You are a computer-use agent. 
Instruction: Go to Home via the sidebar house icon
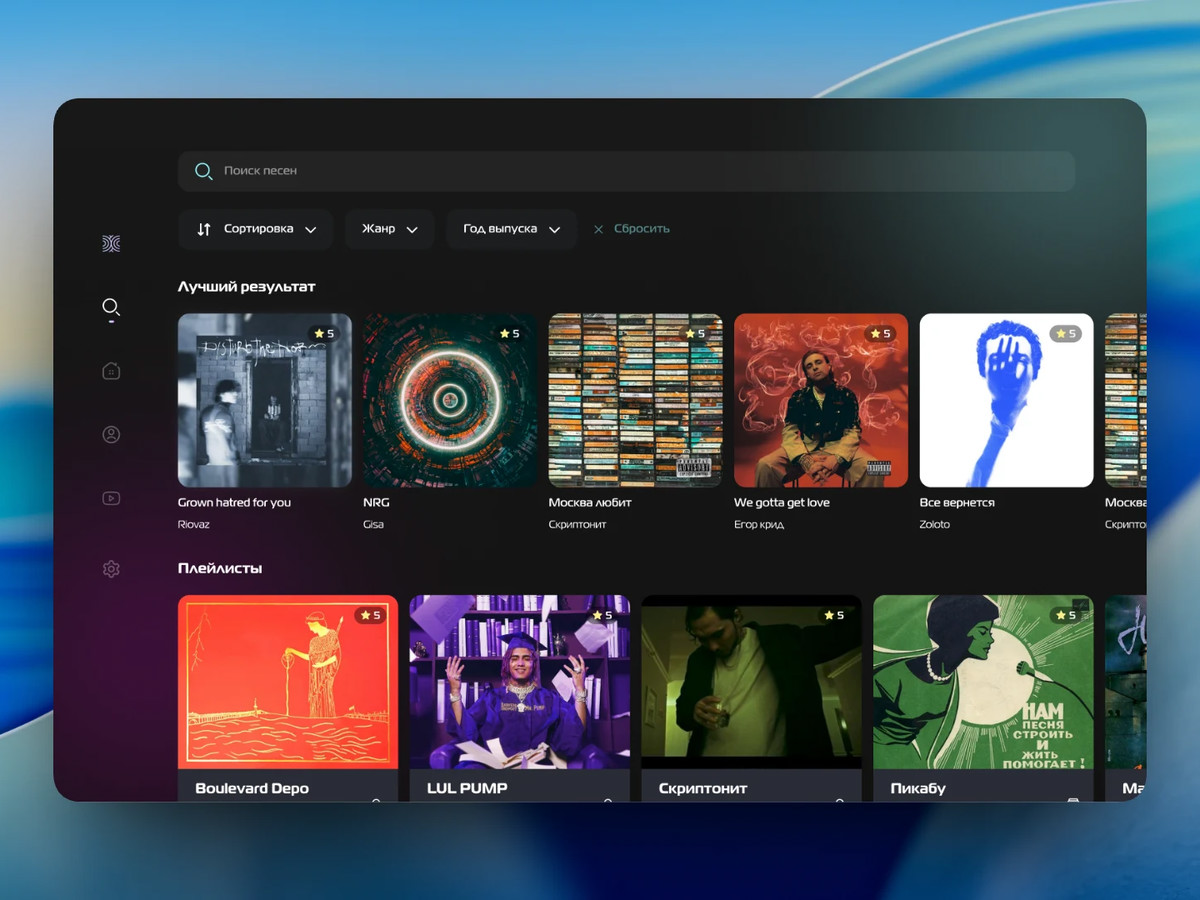click(x=111, y=371)
